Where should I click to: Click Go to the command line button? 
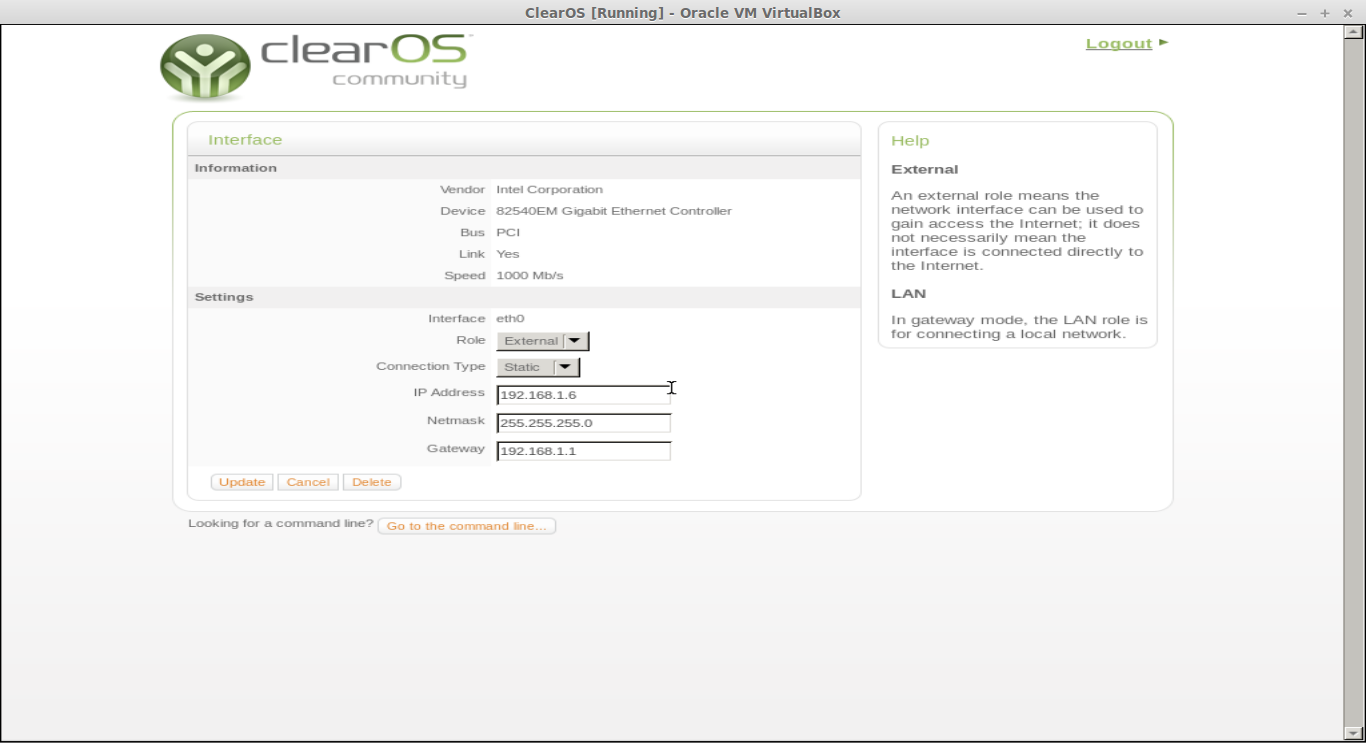[x=467, y=526]
